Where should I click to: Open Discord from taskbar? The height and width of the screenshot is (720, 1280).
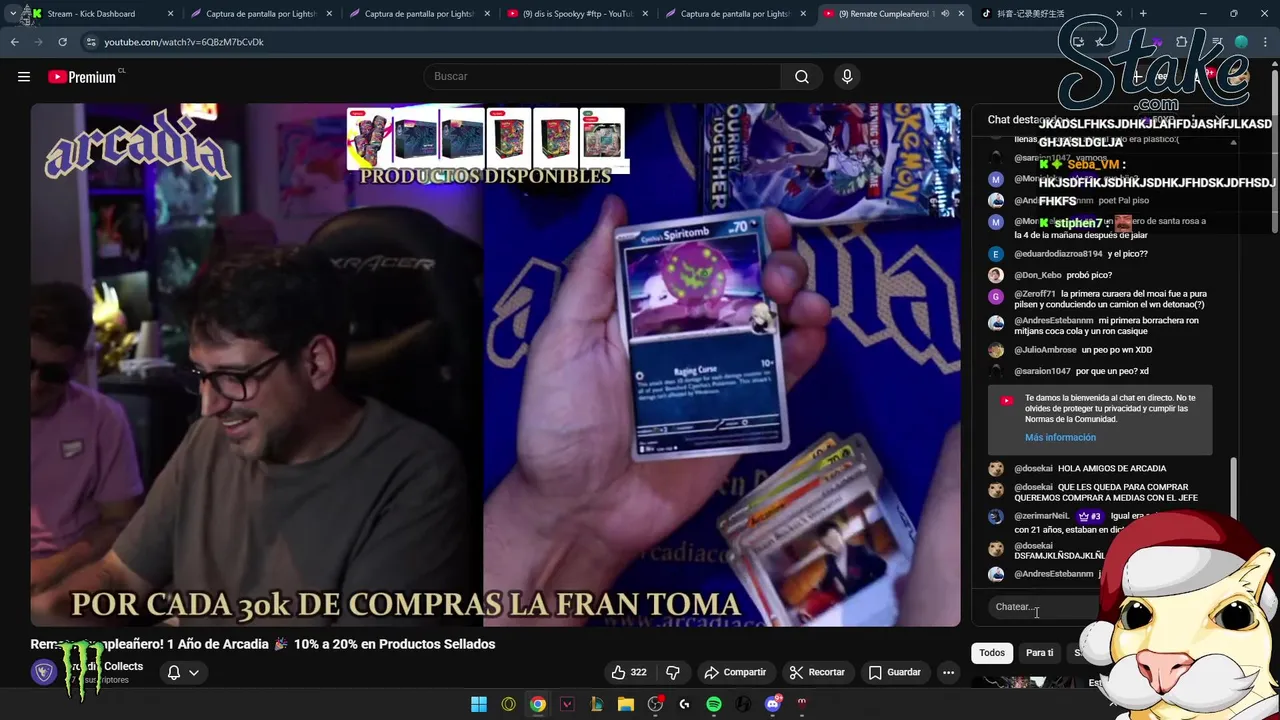(773, 704)
